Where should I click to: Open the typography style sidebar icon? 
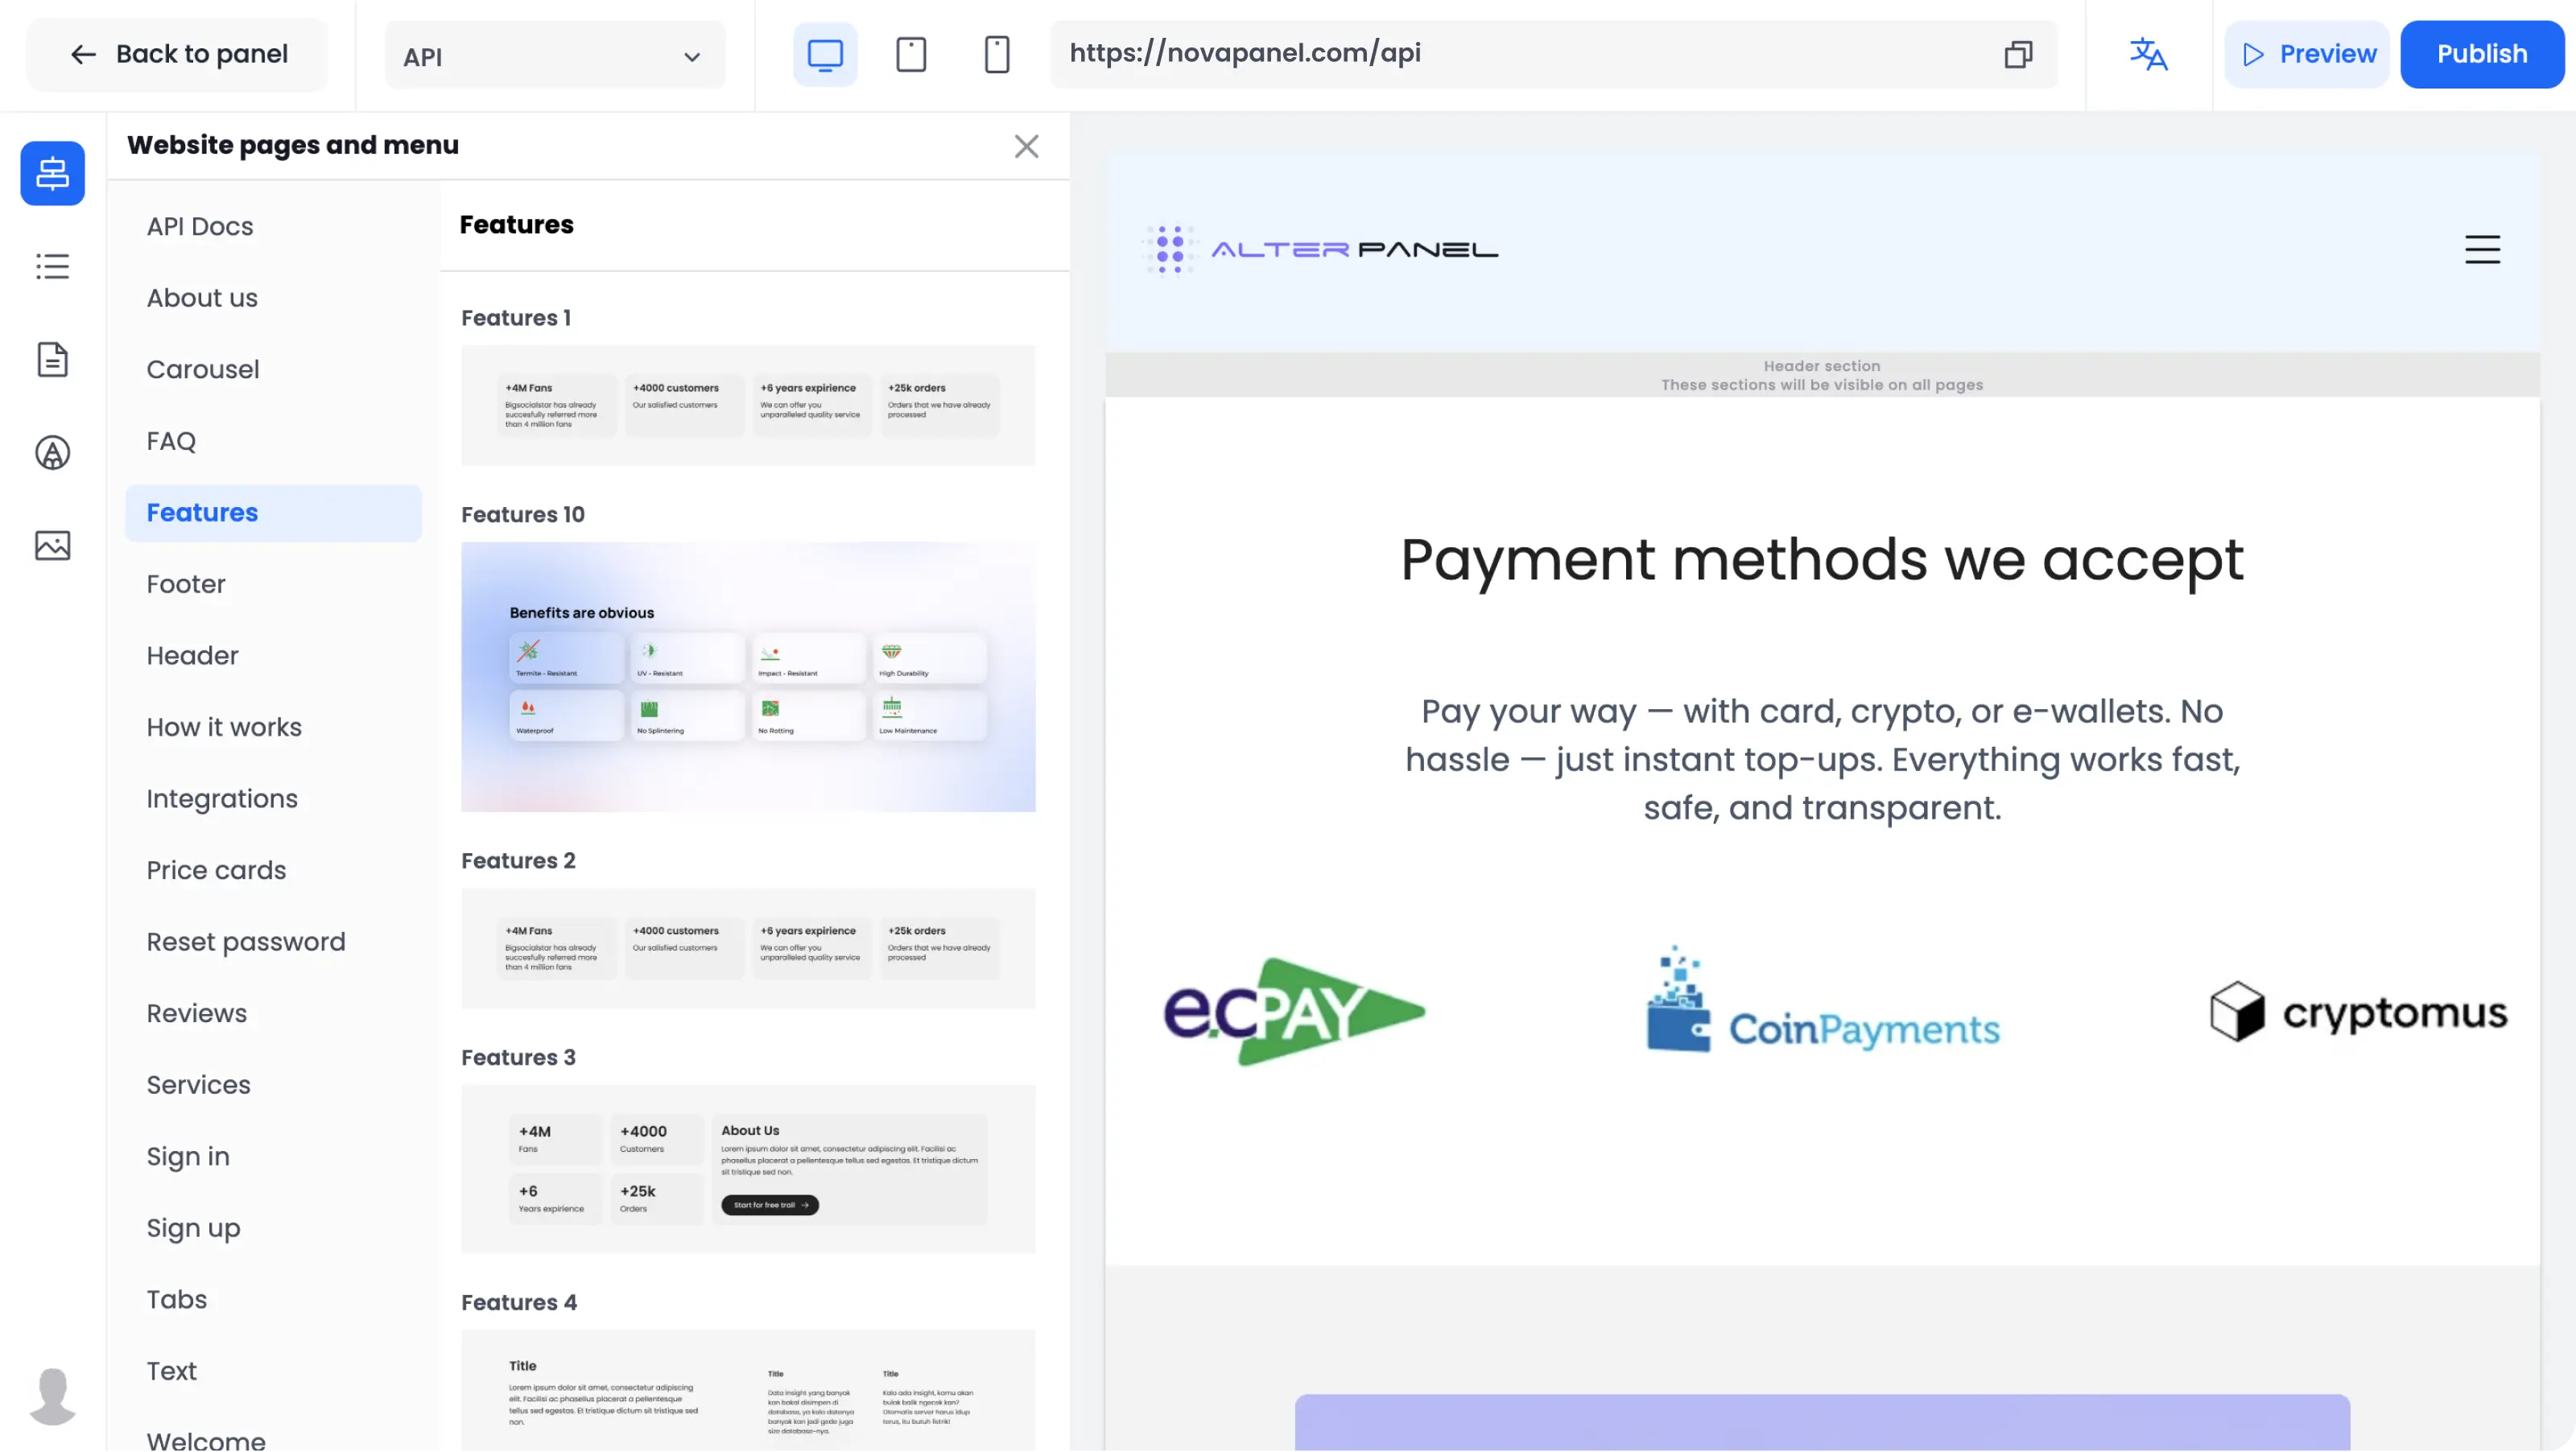coord(52,452)
